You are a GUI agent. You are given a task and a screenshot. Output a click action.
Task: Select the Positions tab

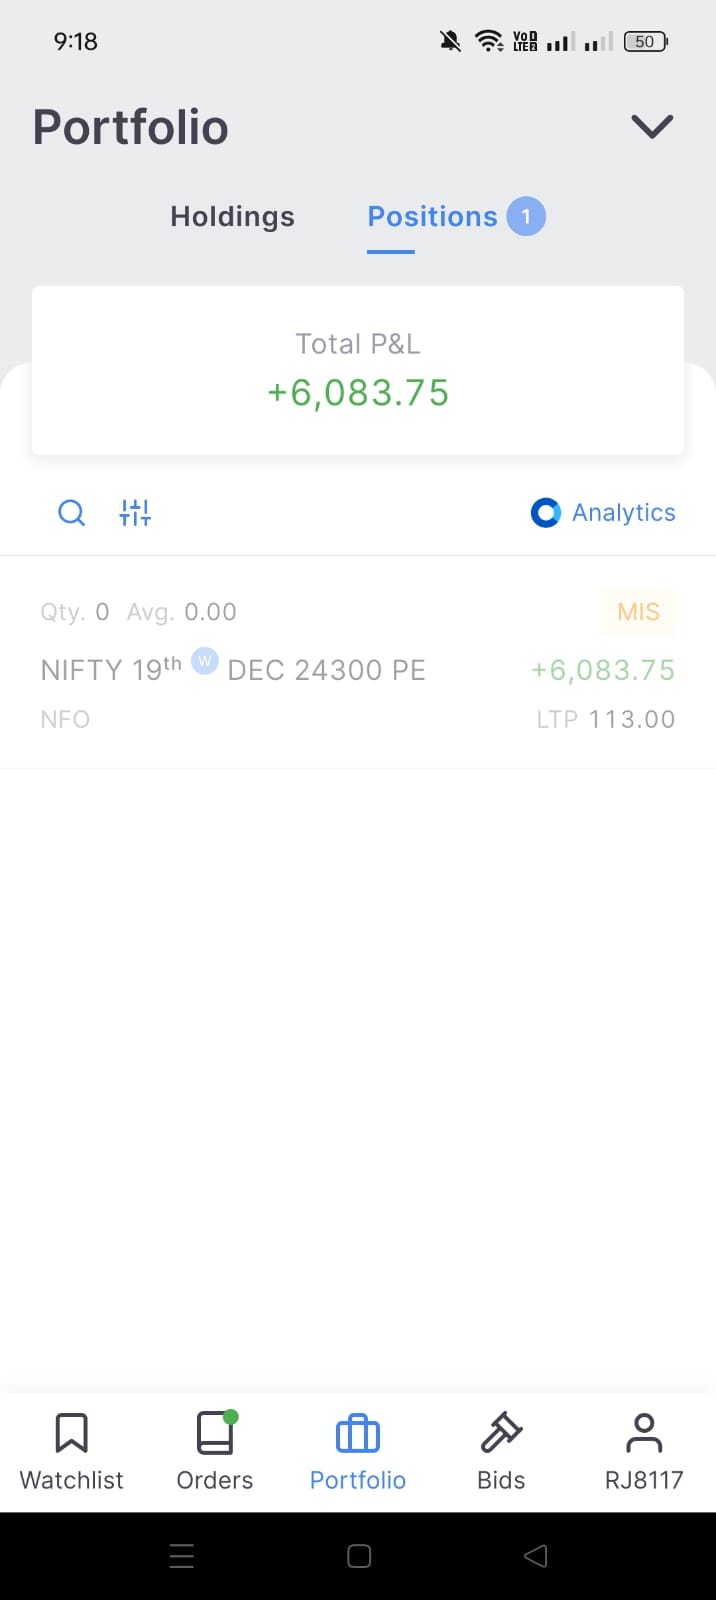point(432,217)
